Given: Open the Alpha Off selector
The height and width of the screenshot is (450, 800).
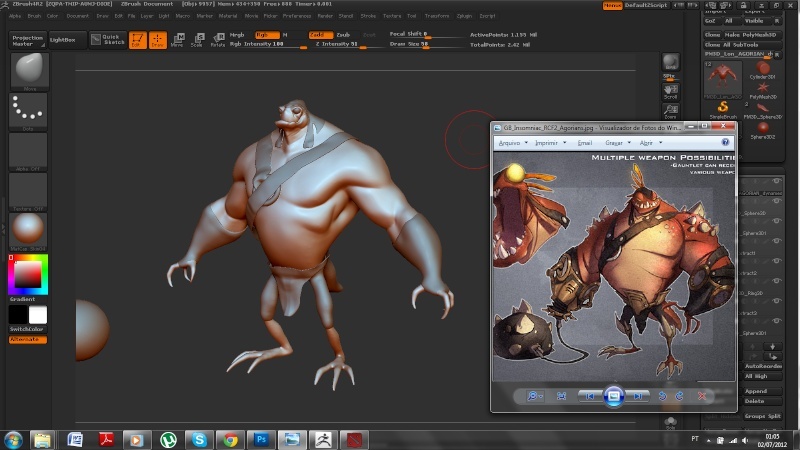Looking at the screenshot, I should [x=28, y=152].
